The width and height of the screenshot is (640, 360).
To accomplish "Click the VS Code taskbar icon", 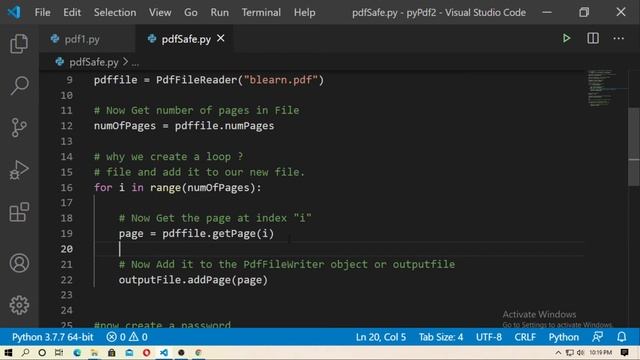I will pos(164,352).
